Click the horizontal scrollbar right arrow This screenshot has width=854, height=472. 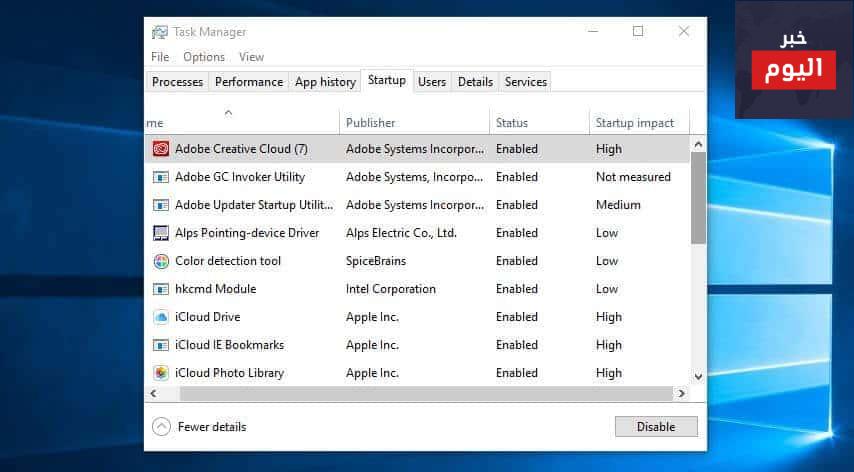pyautogui.click(x=681, y=393)
